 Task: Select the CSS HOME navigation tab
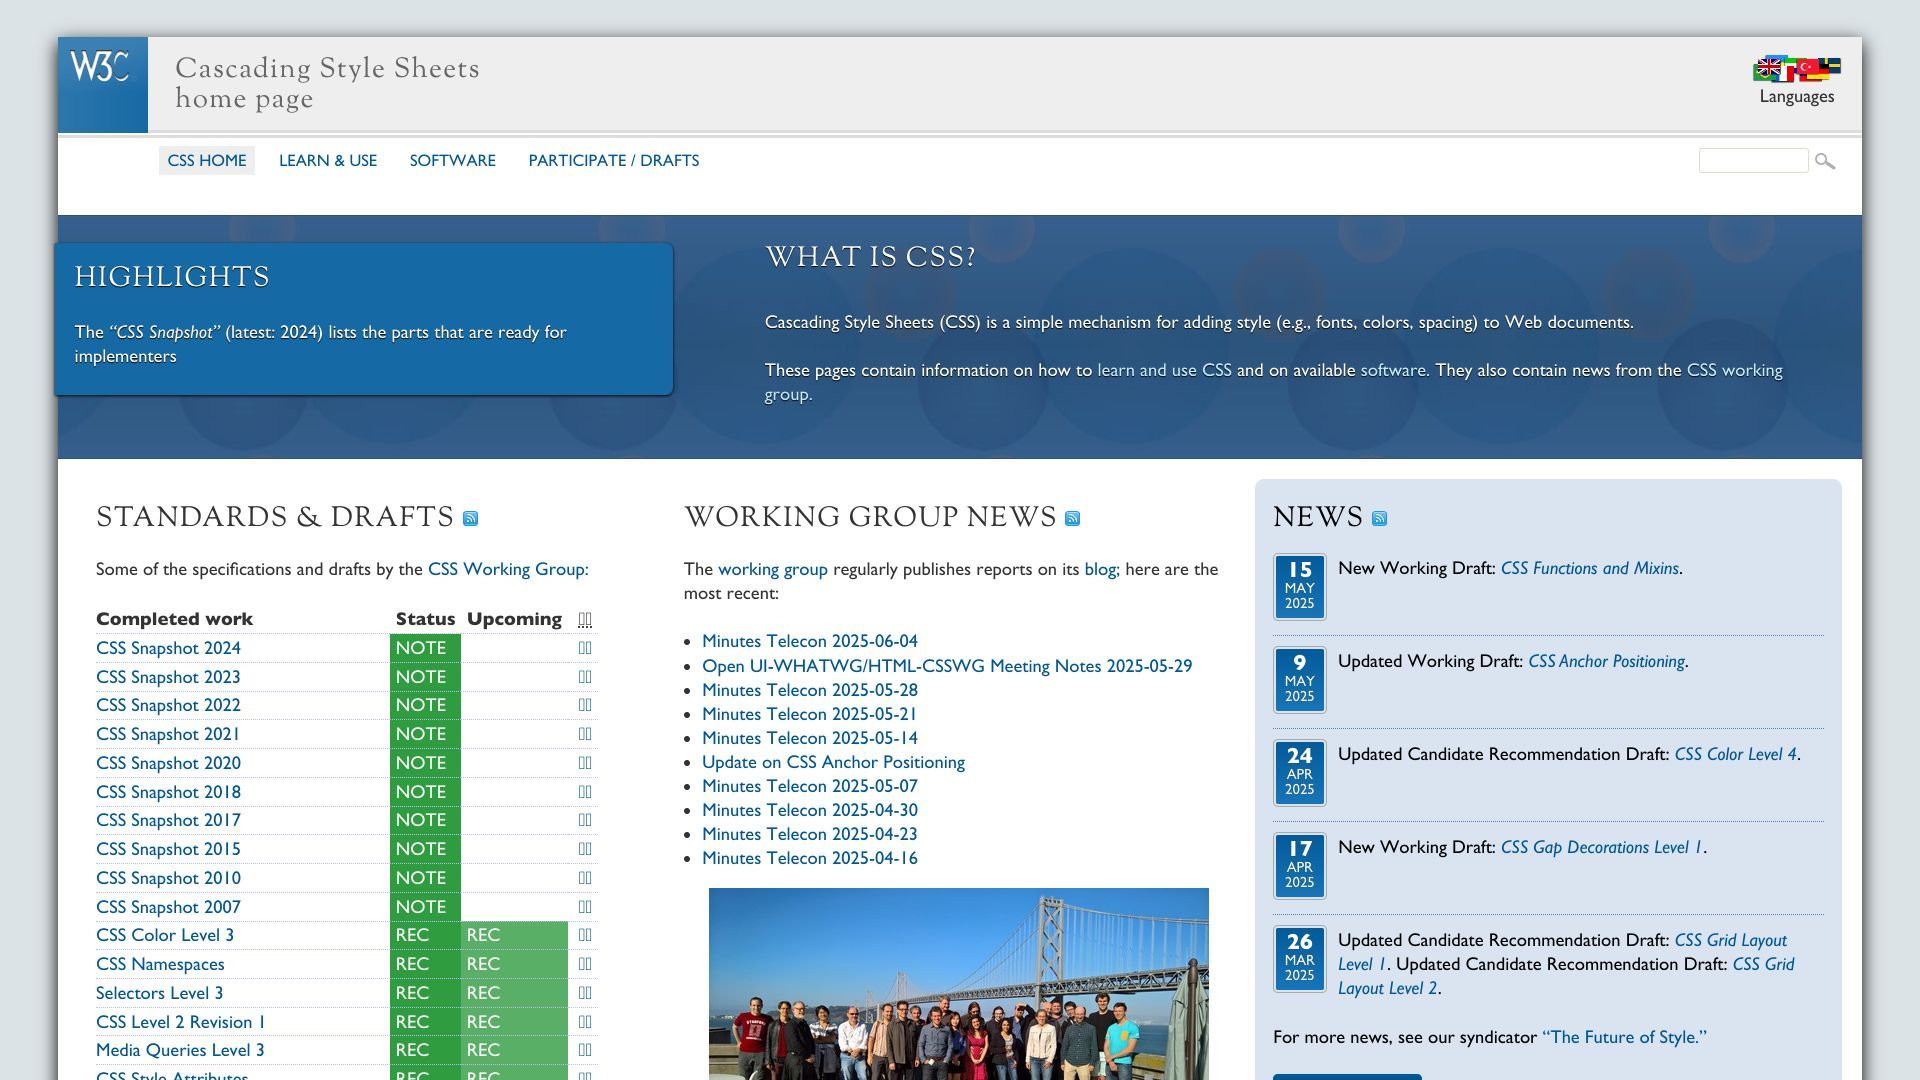(207, 160)
